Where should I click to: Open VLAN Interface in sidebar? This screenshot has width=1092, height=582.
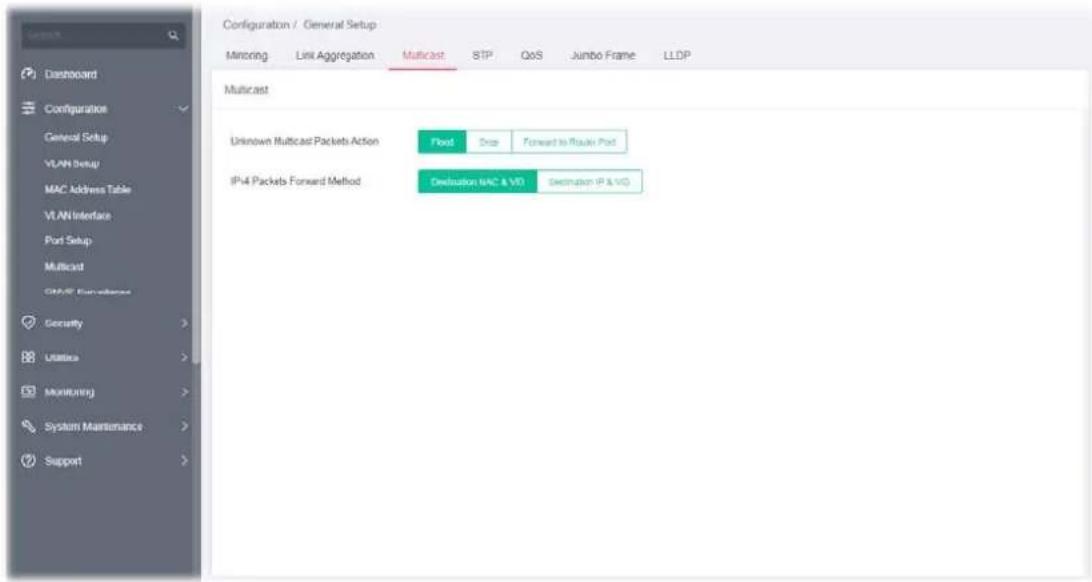(x=77, y=216)
